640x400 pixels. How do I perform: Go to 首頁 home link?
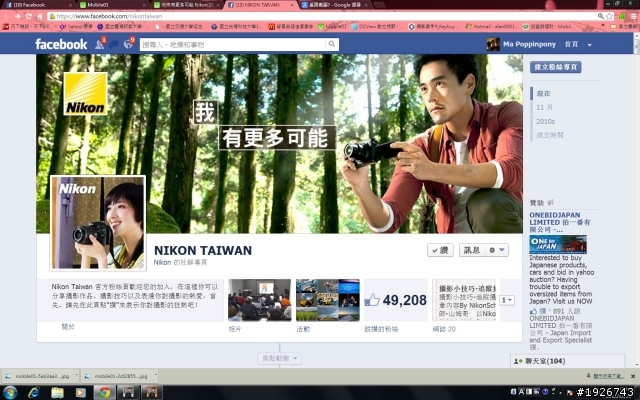click(571, 44)
